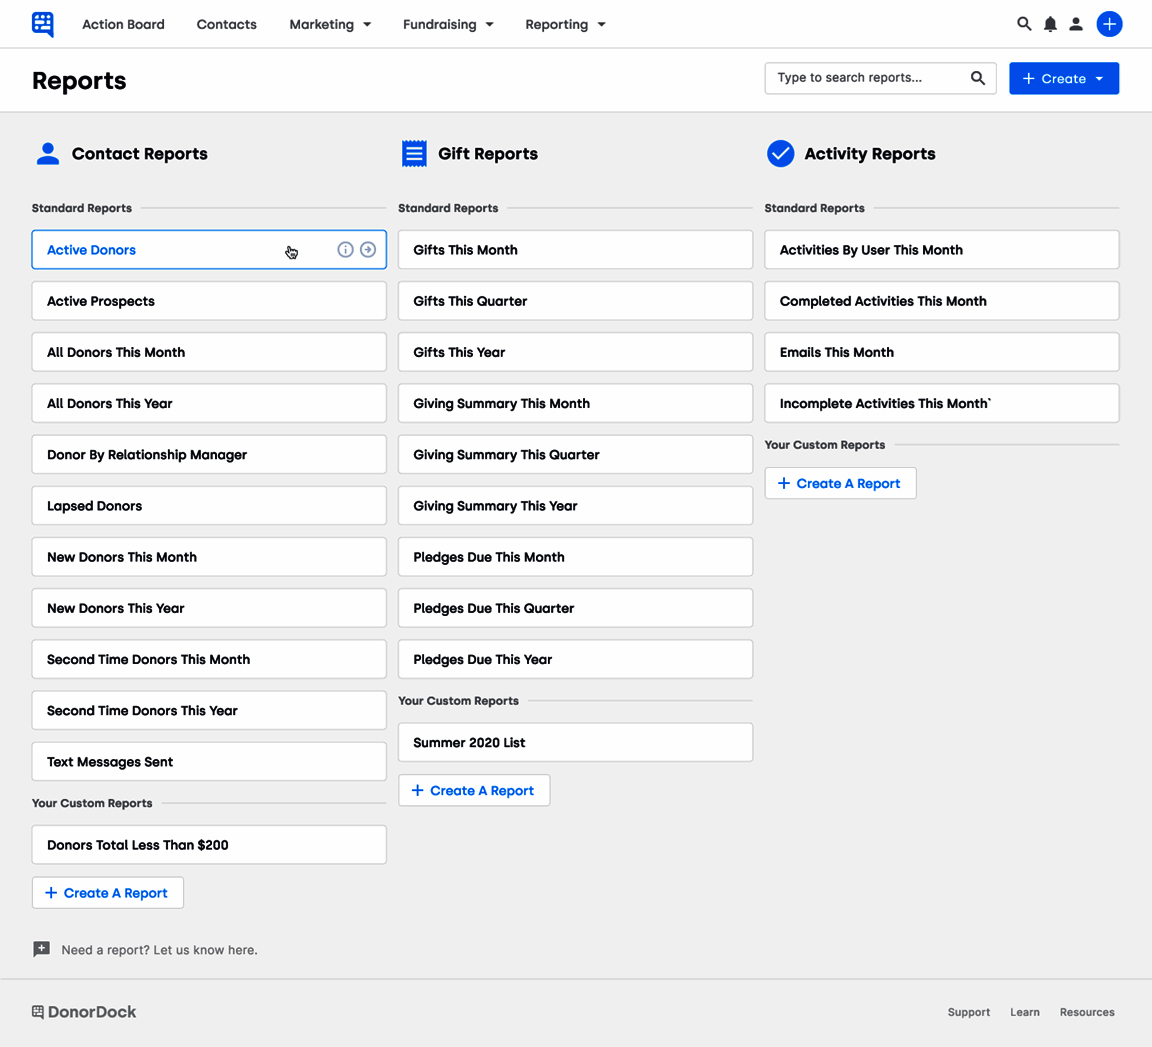1152x1047 pixels.
Task: Click the blue circular plus icon
Action: point(1109,24)
